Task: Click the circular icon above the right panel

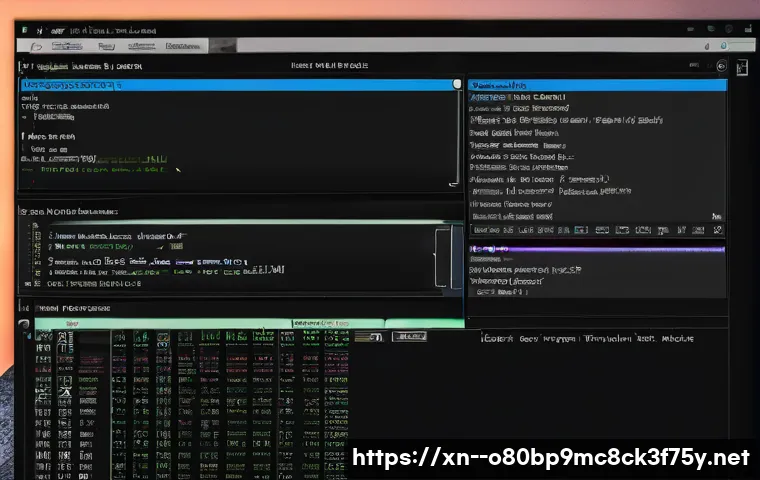Action: click(721, 66)
